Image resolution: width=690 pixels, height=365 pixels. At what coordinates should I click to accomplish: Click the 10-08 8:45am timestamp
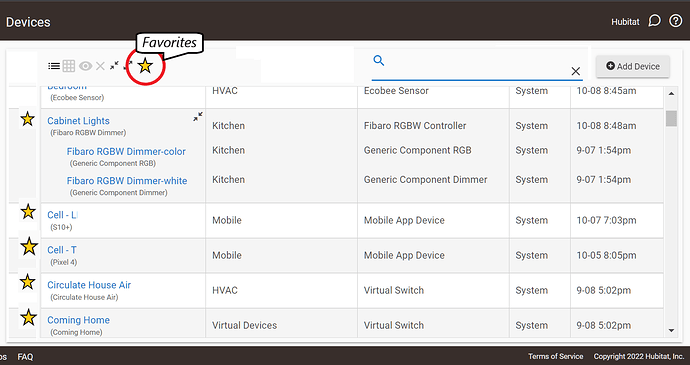[606, 91]
